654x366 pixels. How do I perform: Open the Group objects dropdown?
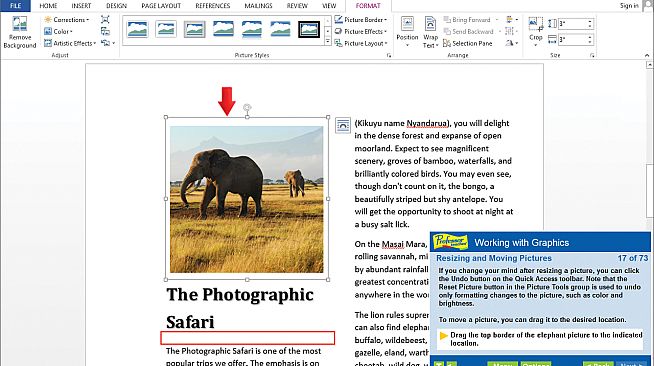point(511,31)
